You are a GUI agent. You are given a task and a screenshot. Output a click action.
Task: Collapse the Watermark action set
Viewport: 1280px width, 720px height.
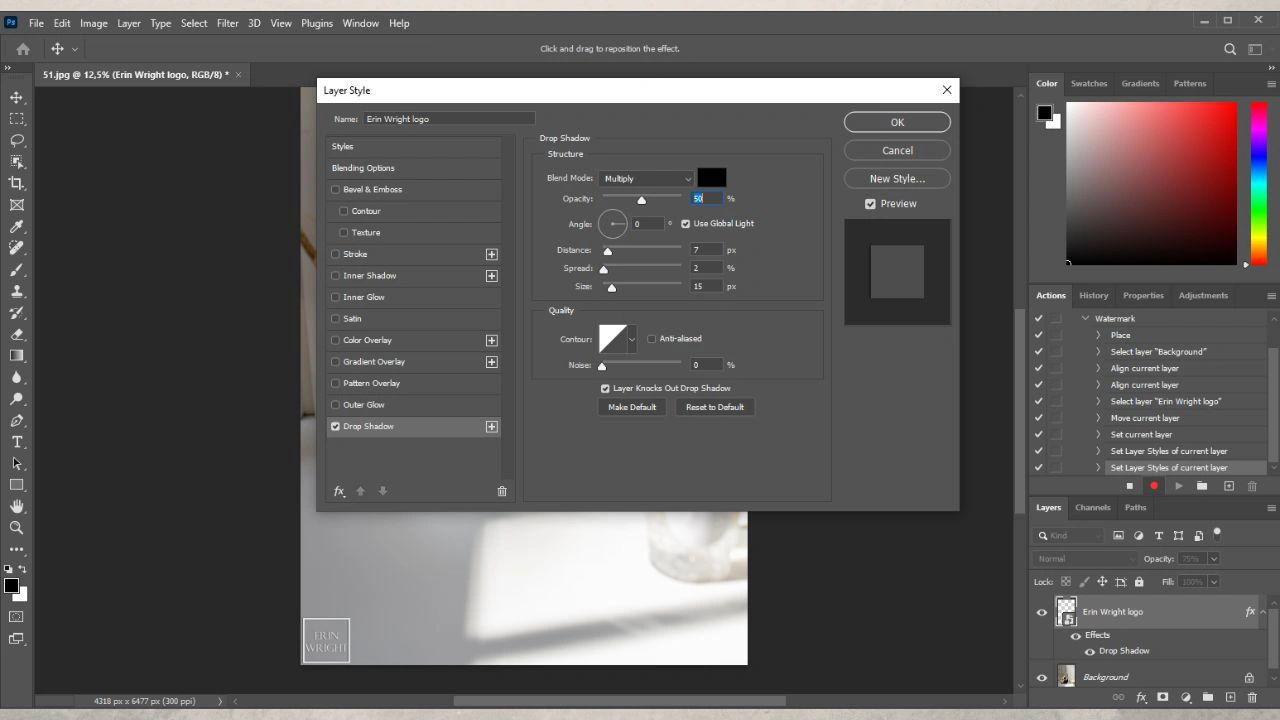click(1086, 318)
